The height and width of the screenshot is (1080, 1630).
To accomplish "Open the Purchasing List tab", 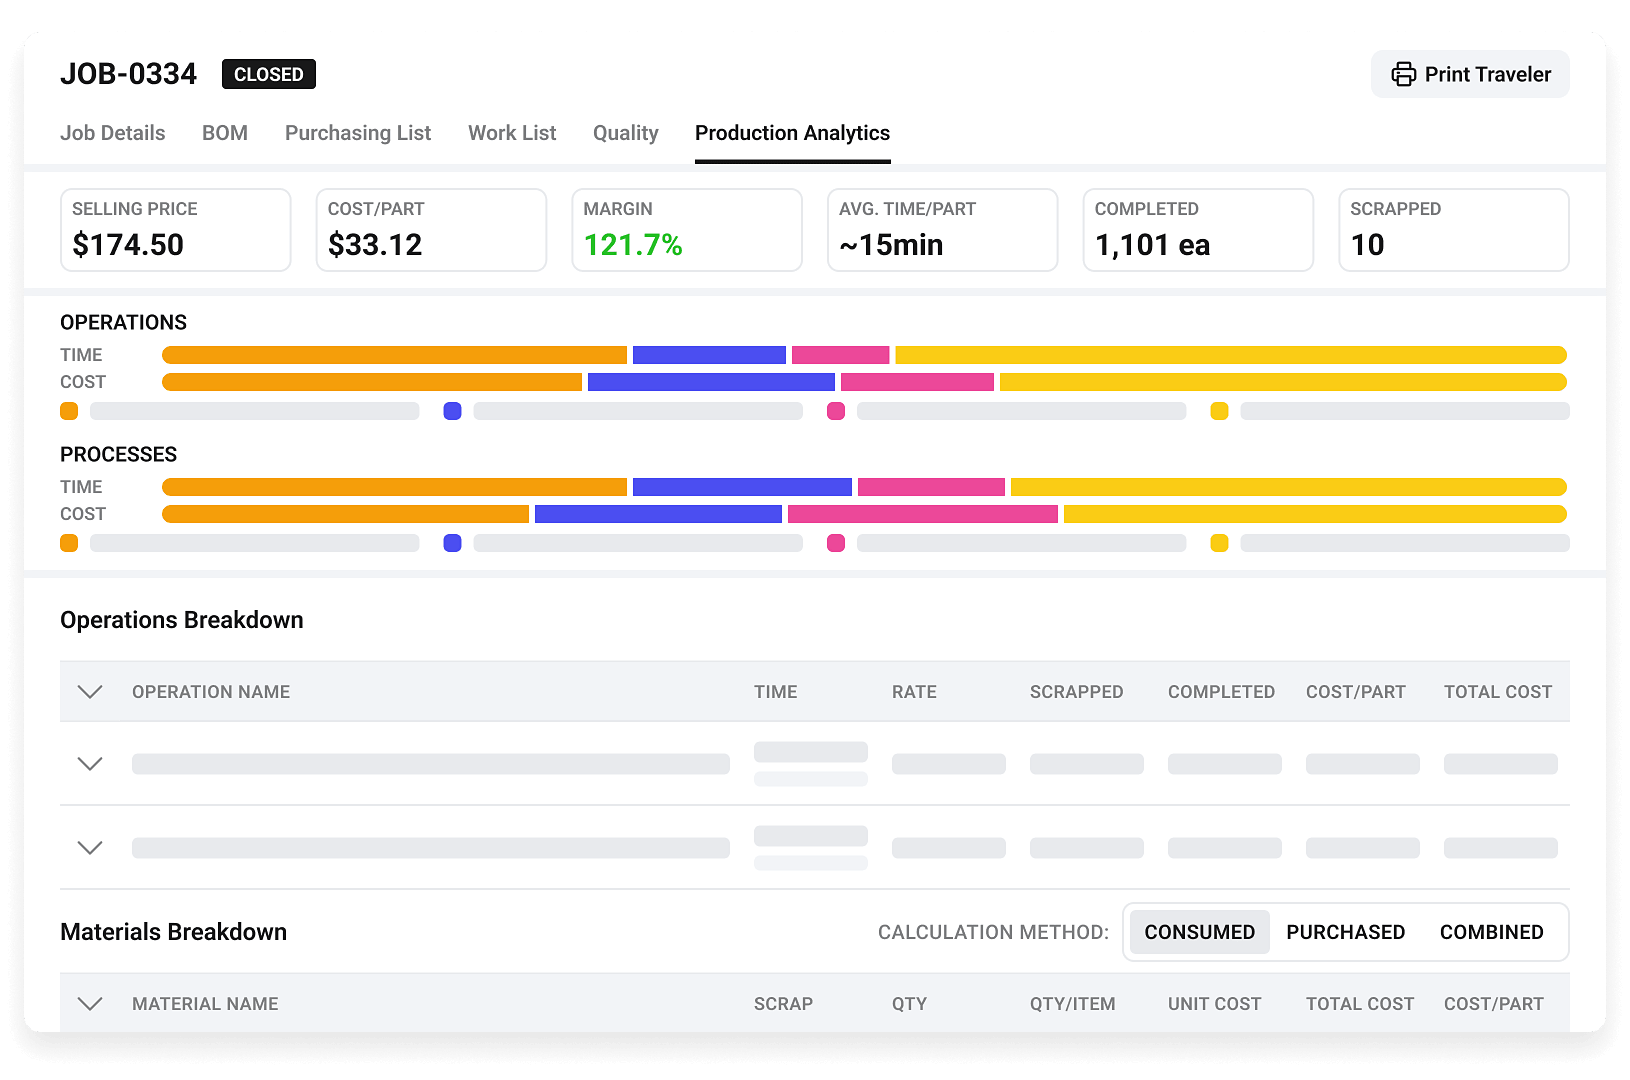I will [x=358, y=133].
